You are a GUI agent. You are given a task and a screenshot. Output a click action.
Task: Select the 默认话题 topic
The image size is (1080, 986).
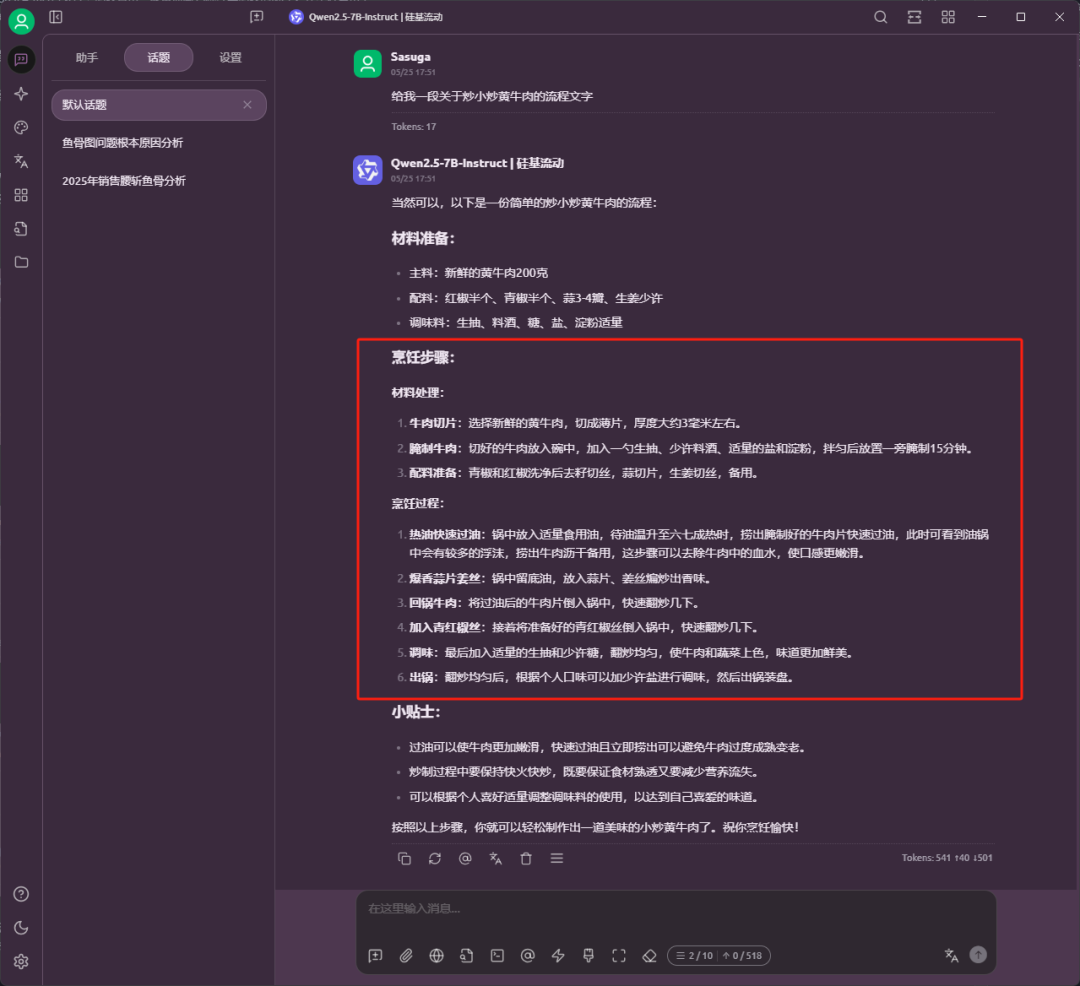coord(158,105)
